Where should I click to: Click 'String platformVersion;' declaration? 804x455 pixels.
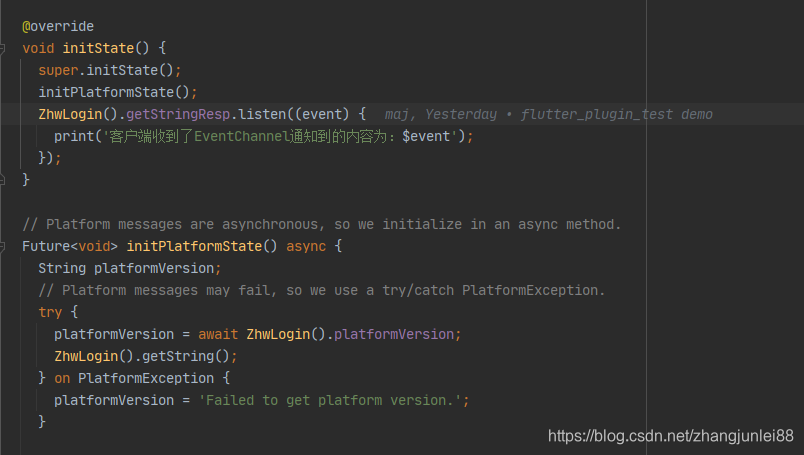[130, 268]
